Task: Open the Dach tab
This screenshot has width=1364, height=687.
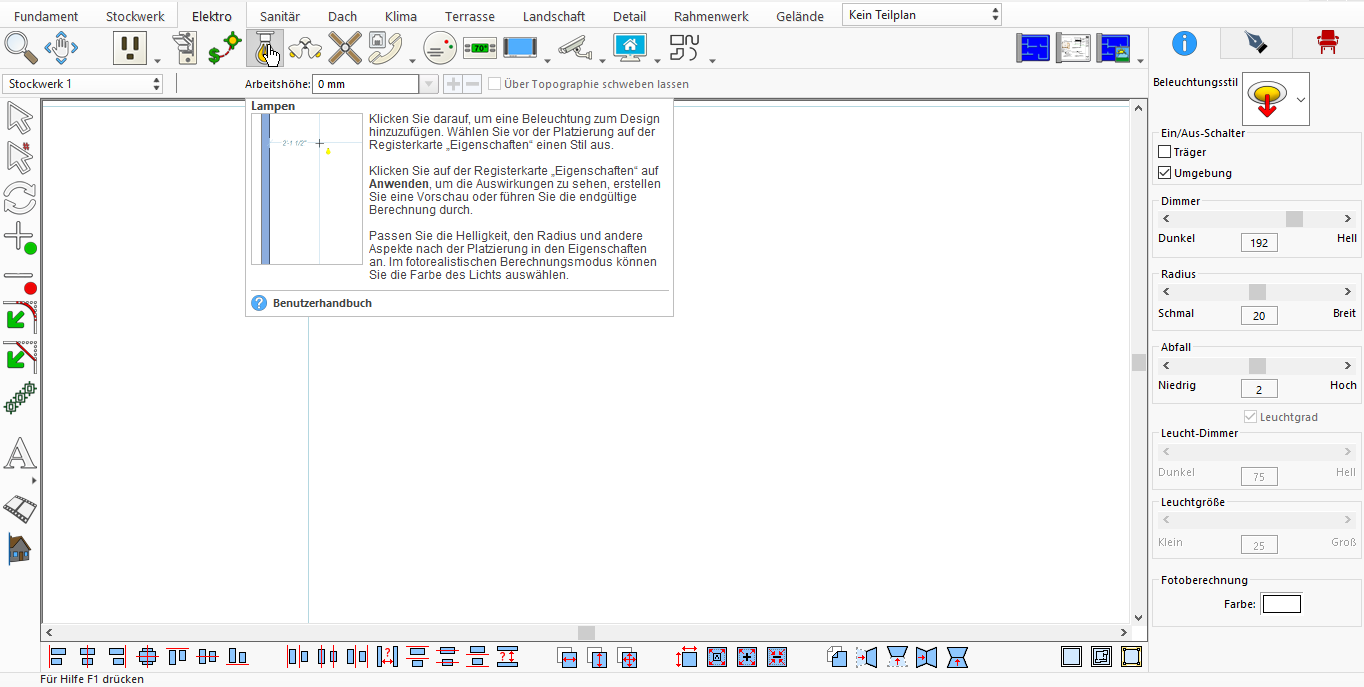Action: 342,16
